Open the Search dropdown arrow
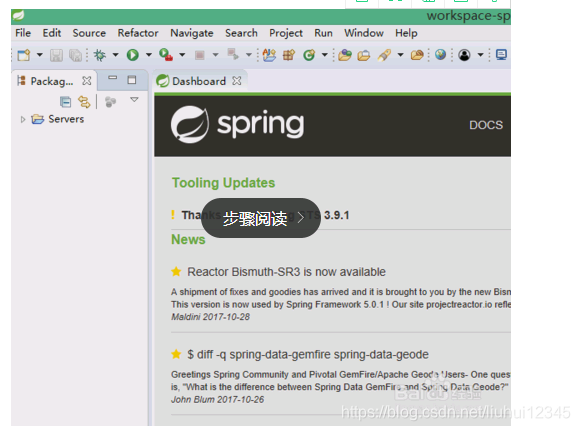This screenshot has width=580, height=431. pos(400,55)
